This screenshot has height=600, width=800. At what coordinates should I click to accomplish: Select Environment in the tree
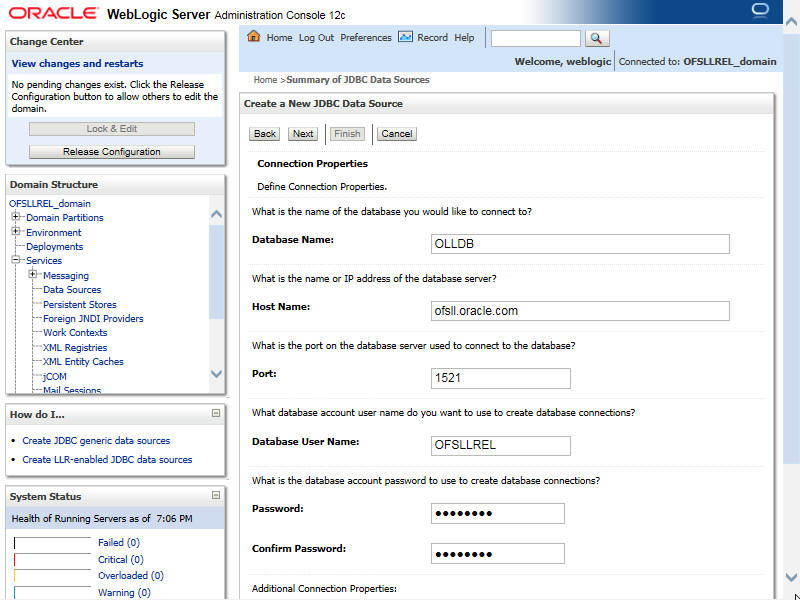tap(54, 232)
